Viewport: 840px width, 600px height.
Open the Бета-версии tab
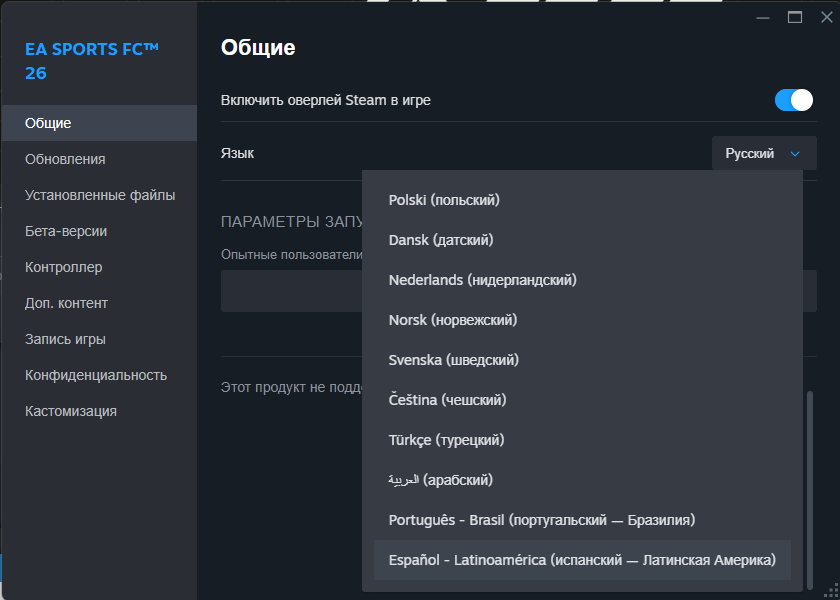(x=66, y=231)
